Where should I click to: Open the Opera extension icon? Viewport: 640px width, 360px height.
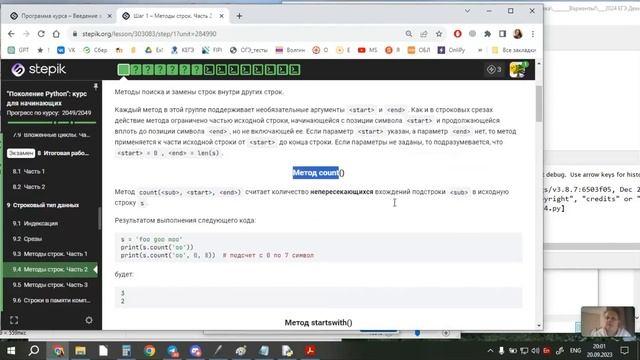click(458, 34)
